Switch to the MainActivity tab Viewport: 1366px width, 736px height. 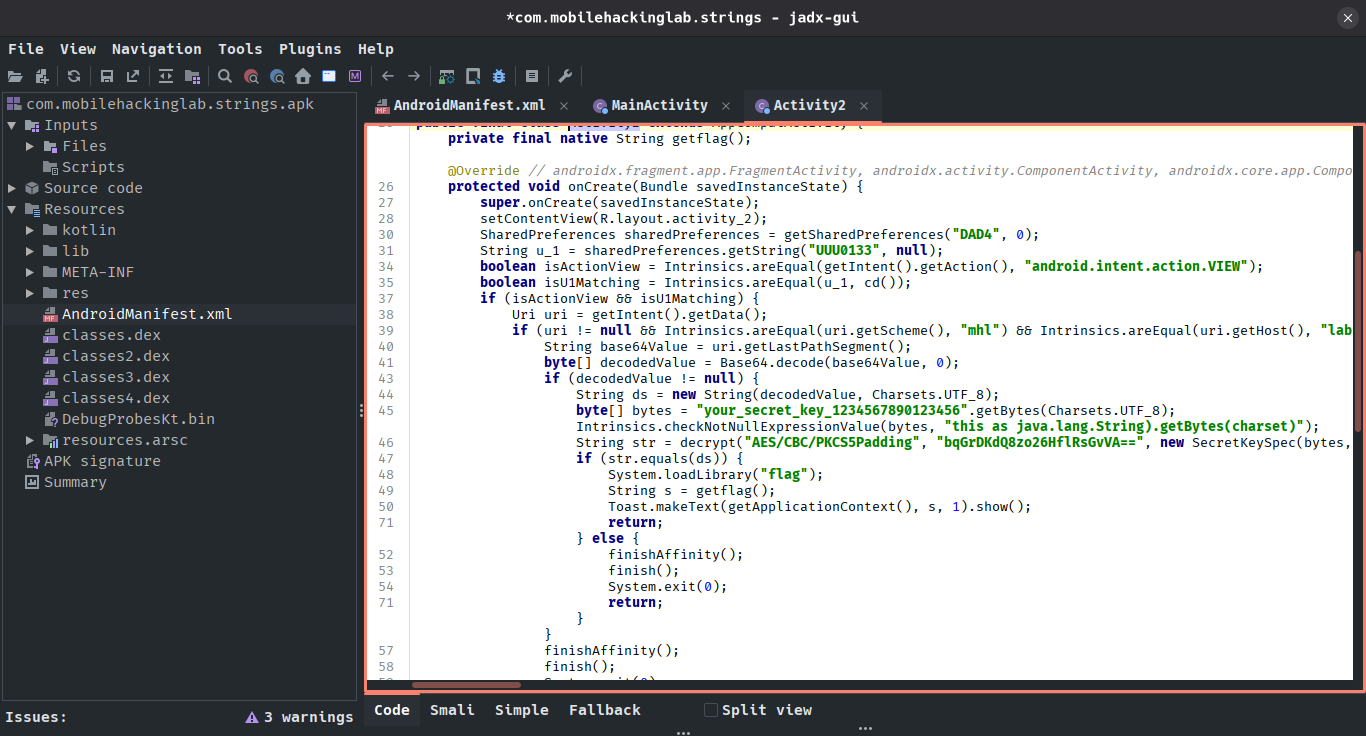[x=658, y=105]
